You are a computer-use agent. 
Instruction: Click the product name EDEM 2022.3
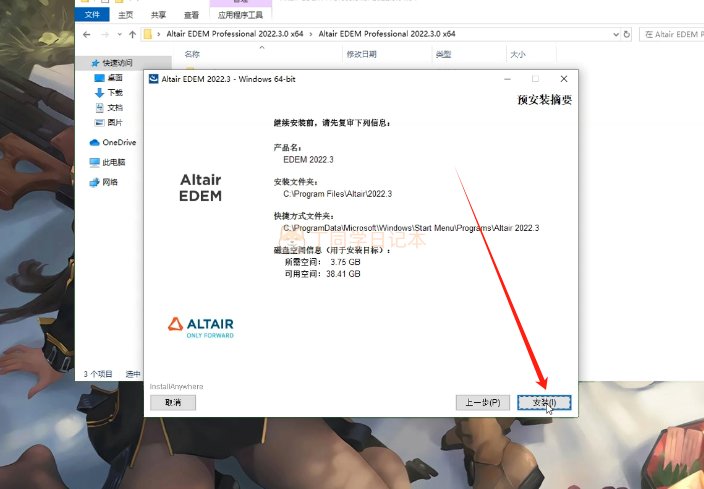[308, 159]
